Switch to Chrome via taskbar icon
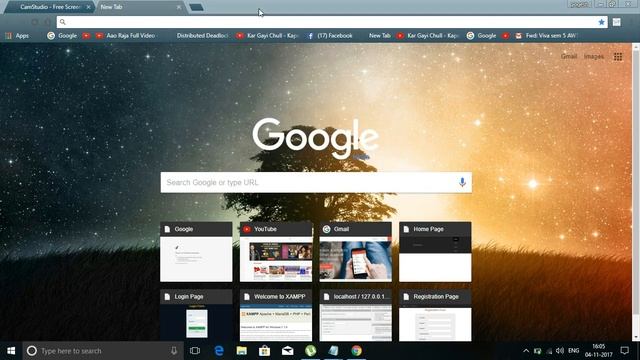This screenshot has width=640, height=360. [x=356, y=351]
